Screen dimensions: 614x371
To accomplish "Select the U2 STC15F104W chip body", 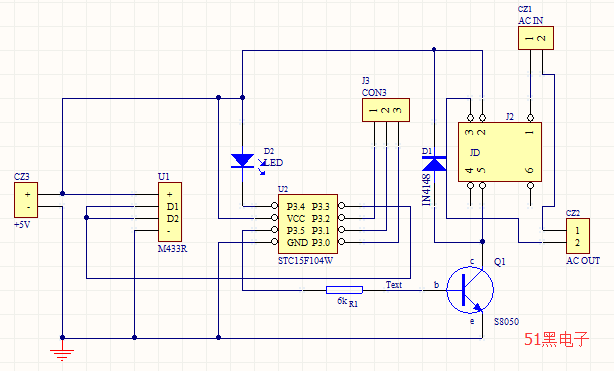I will point(308,224).
